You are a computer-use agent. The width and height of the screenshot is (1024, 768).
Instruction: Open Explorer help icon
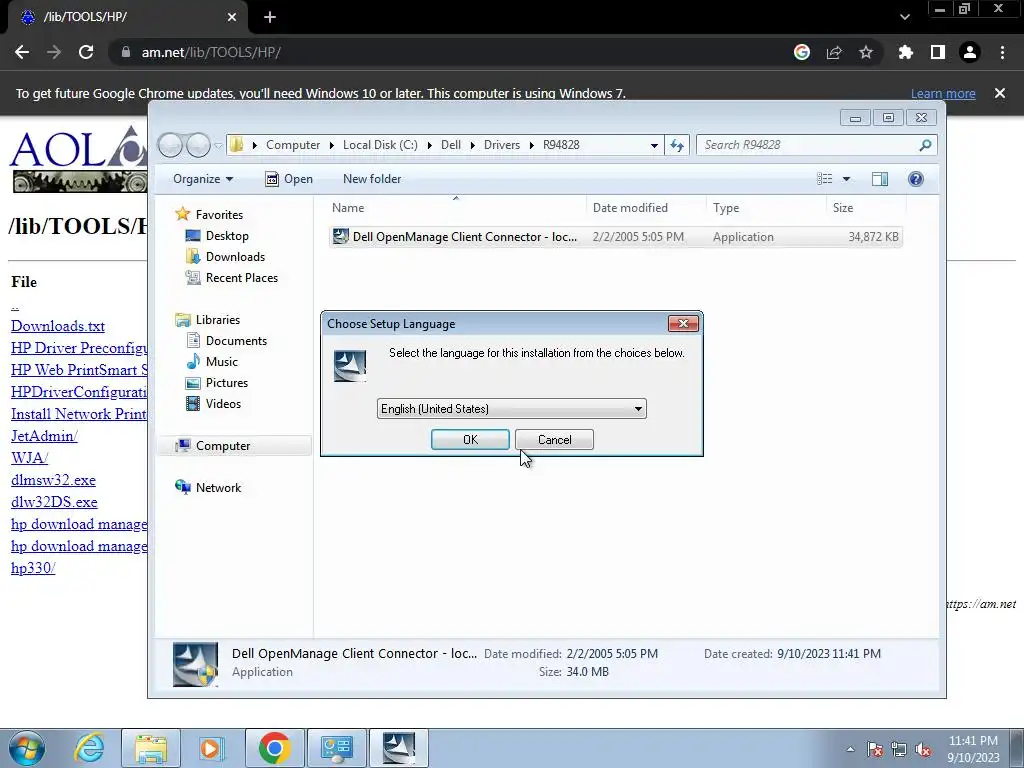pyautogui.click(x=916, y=179)
